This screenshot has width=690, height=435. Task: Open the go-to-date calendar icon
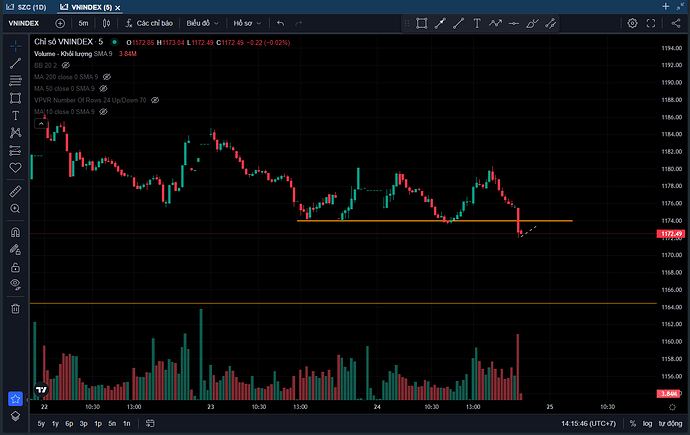coord(150,424)
